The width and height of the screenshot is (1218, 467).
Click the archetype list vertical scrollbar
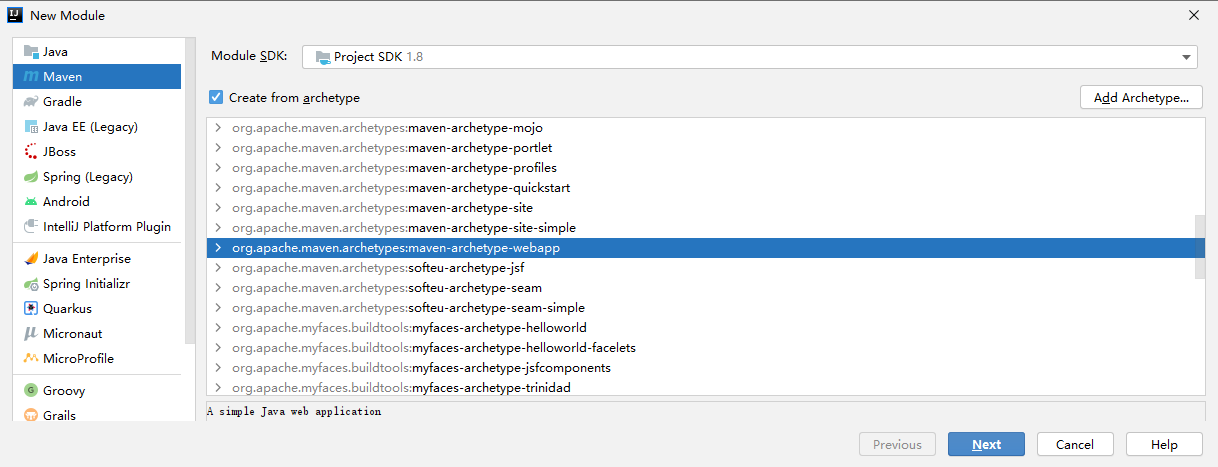point(1199,247)
